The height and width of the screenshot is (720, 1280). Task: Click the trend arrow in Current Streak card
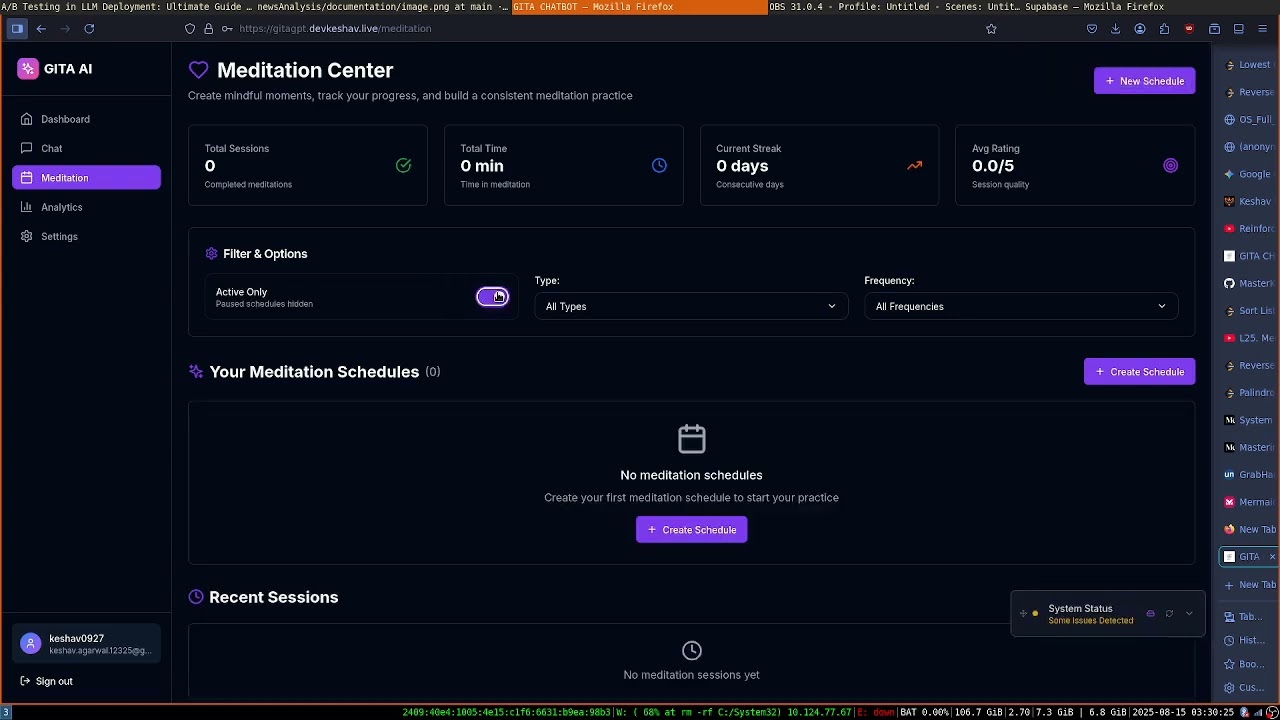tap(914, 166)
